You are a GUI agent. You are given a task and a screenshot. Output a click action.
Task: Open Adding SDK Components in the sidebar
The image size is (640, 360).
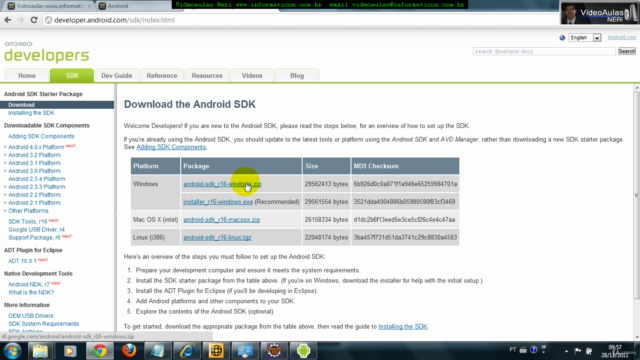point(41,136)
